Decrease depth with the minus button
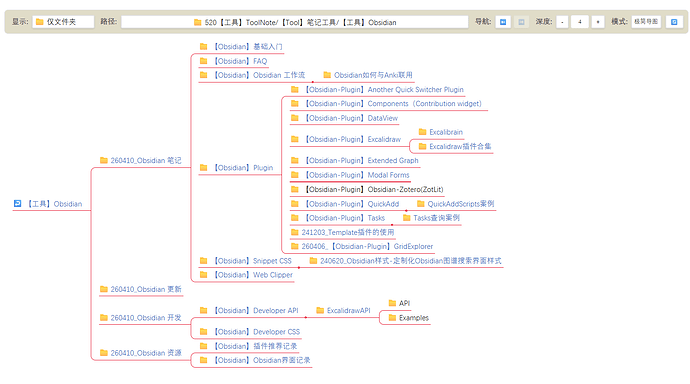The width and height of the screenshot is (690, 384). (562, 22)
